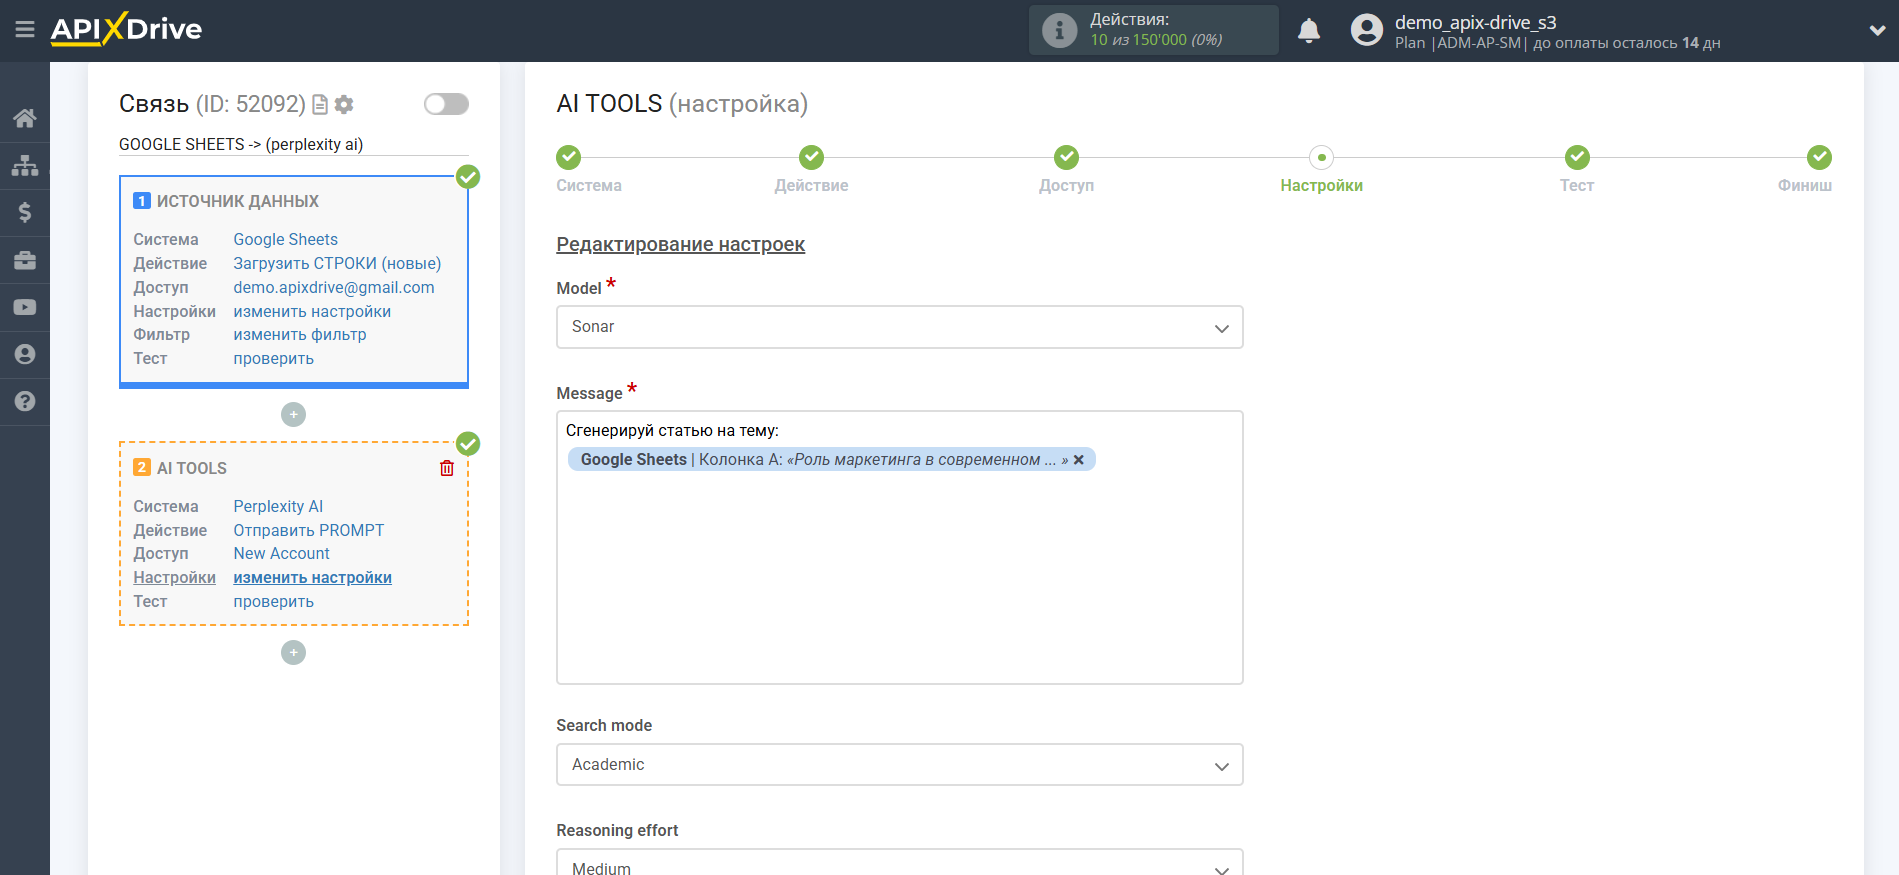Open the Search mode dropdown showing Academic
Viewport: 1899px width, 875px height.
click(899, 765)
